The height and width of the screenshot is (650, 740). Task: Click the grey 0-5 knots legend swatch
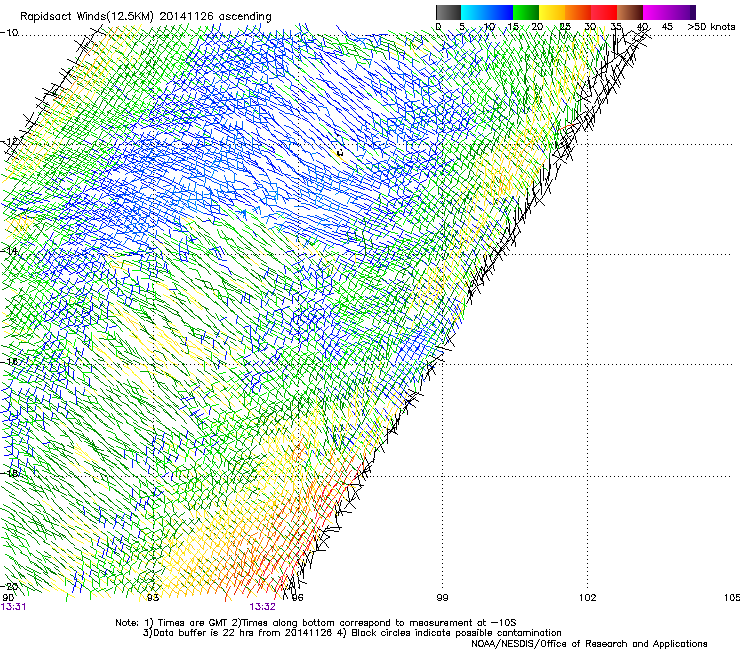pos(448,12)
